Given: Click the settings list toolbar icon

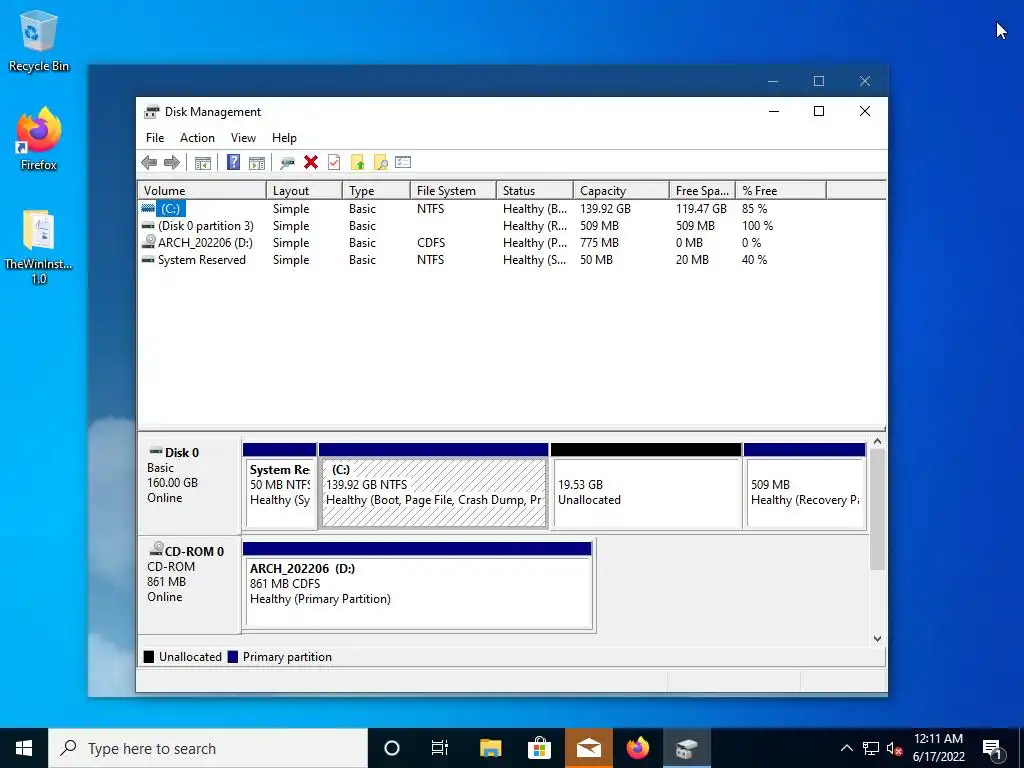Looking at the screenshot, I should click(x=403, y=162).
